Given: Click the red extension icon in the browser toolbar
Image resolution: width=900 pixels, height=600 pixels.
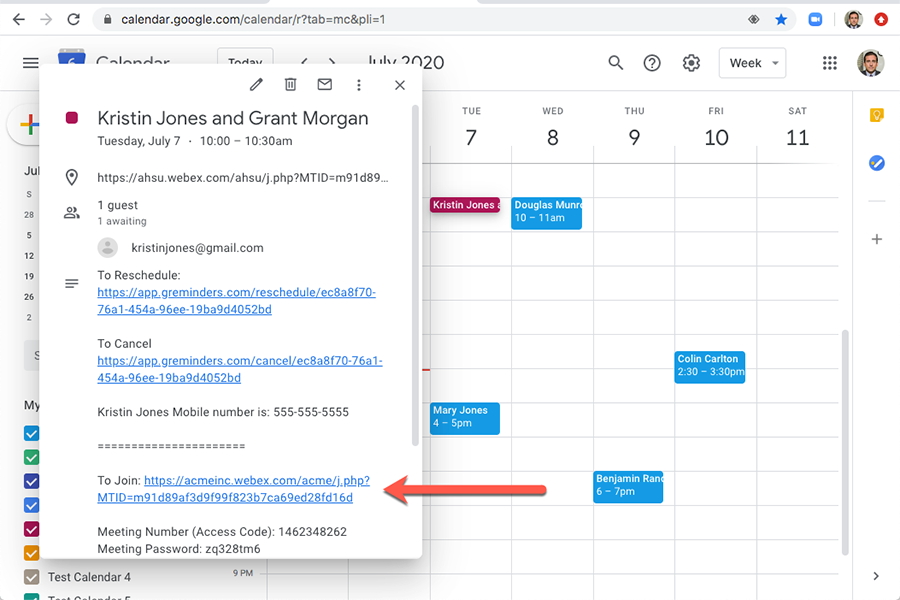Looking at the screenshot, I should (880, 20).
